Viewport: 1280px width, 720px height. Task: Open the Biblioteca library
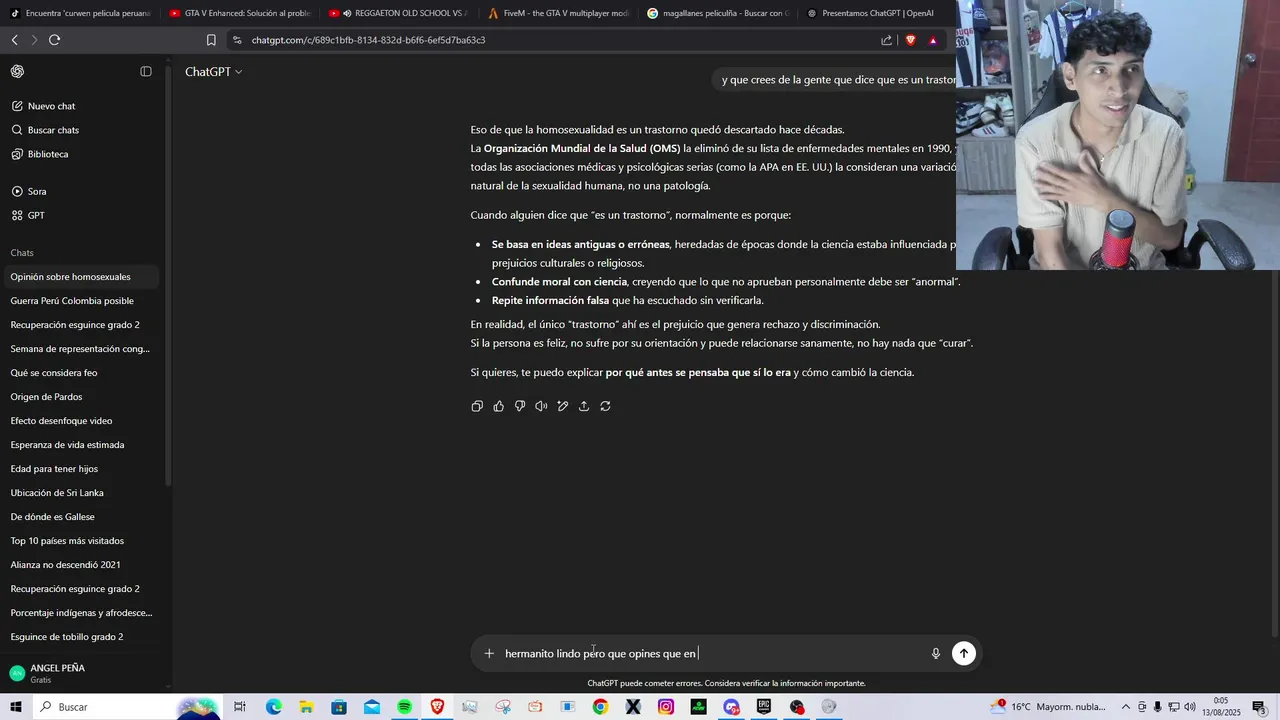coord(81,154)
